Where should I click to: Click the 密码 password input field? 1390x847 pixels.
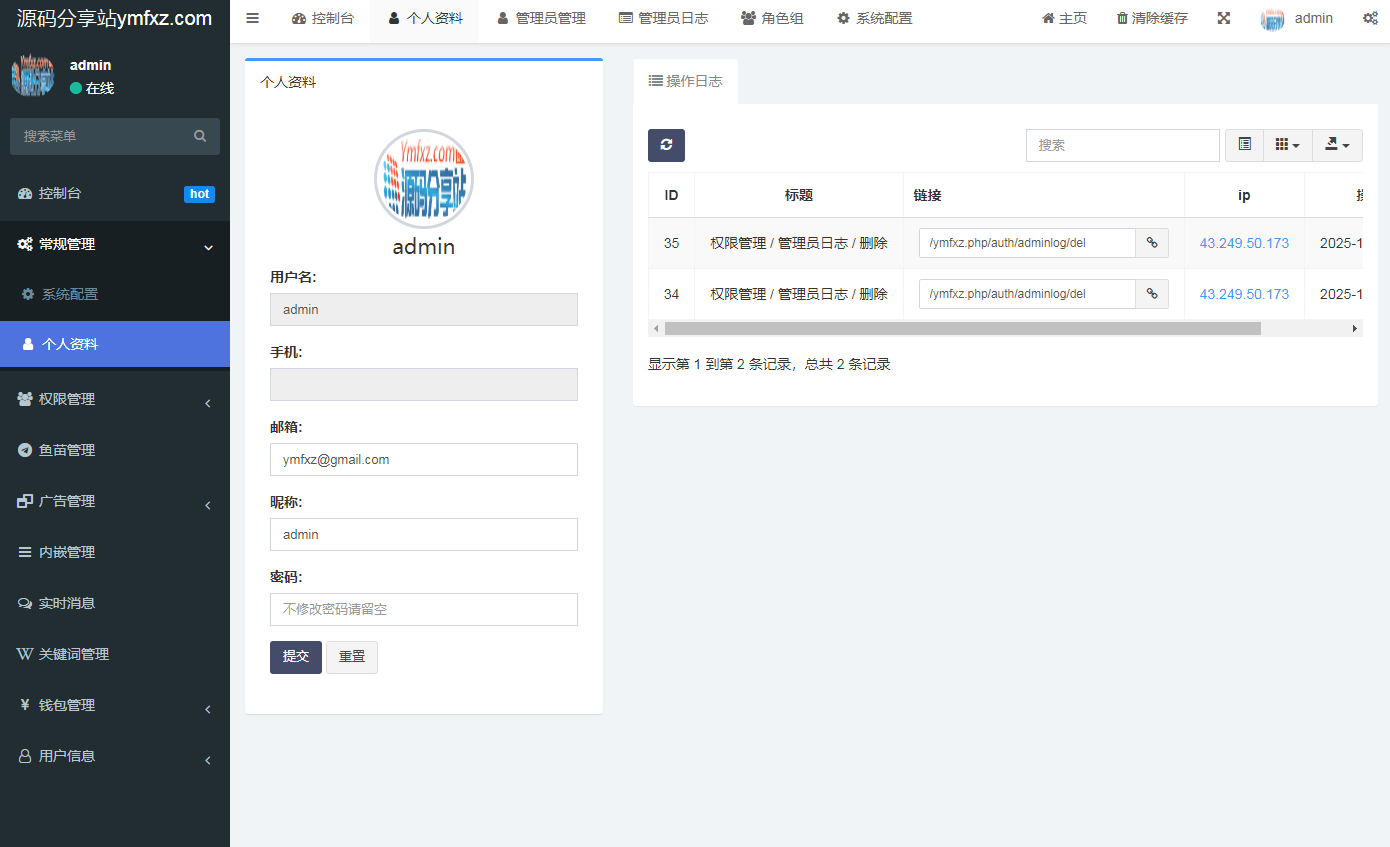[x=424, y=609]
